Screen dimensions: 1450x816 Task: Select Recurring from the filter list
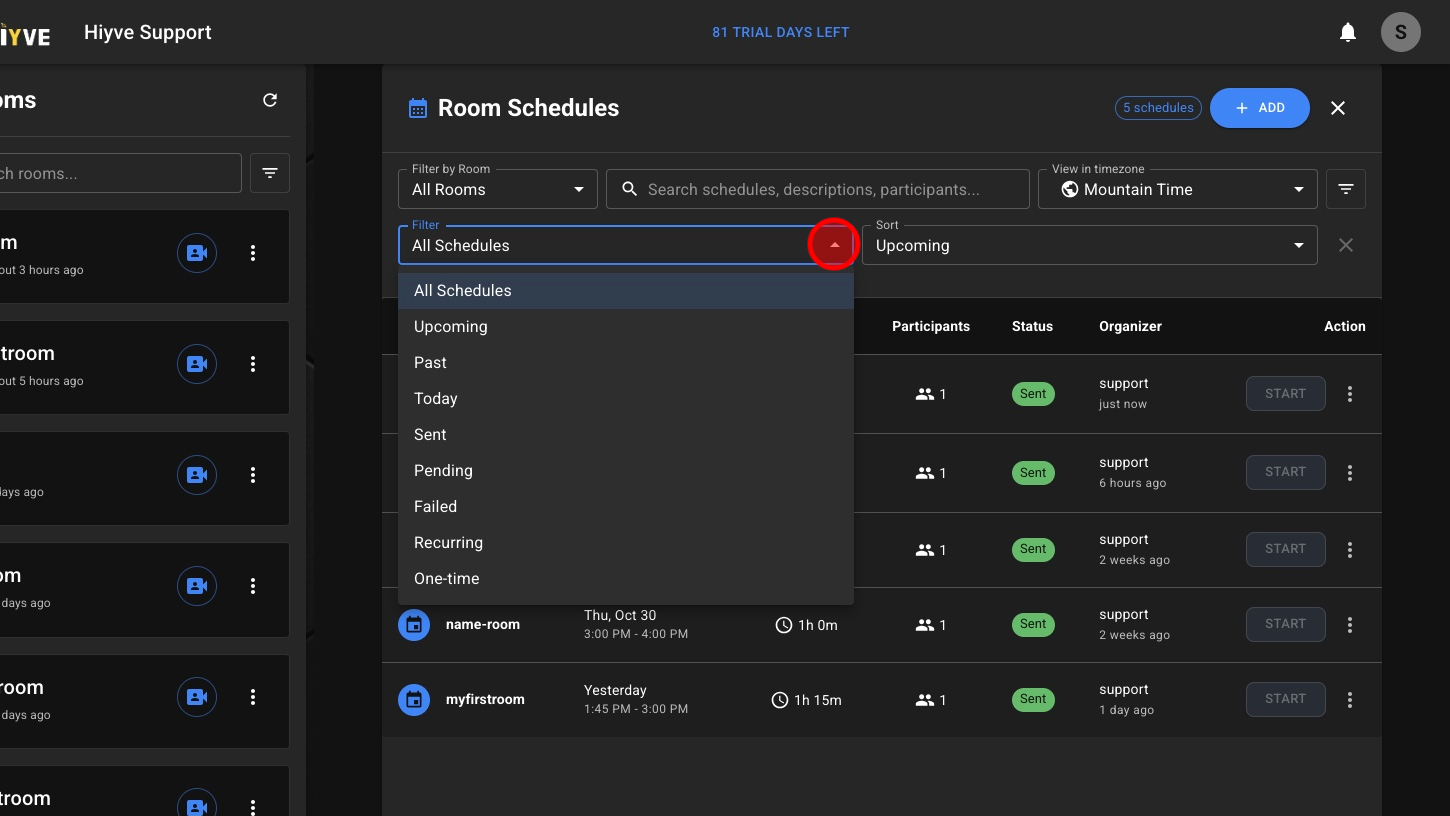(x=449, y=543)
